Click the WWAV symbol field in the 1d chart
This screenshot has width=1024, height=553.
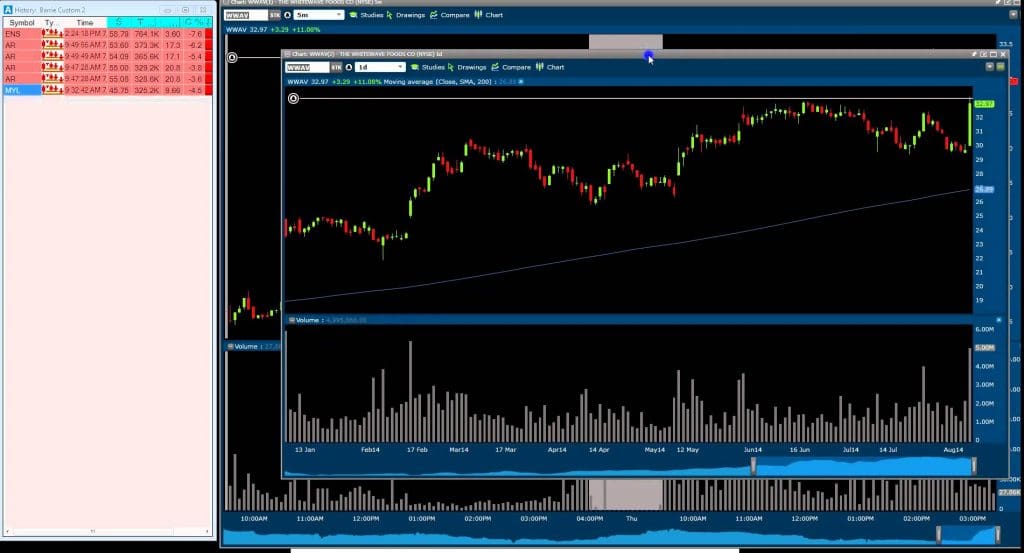coord(308,67)
